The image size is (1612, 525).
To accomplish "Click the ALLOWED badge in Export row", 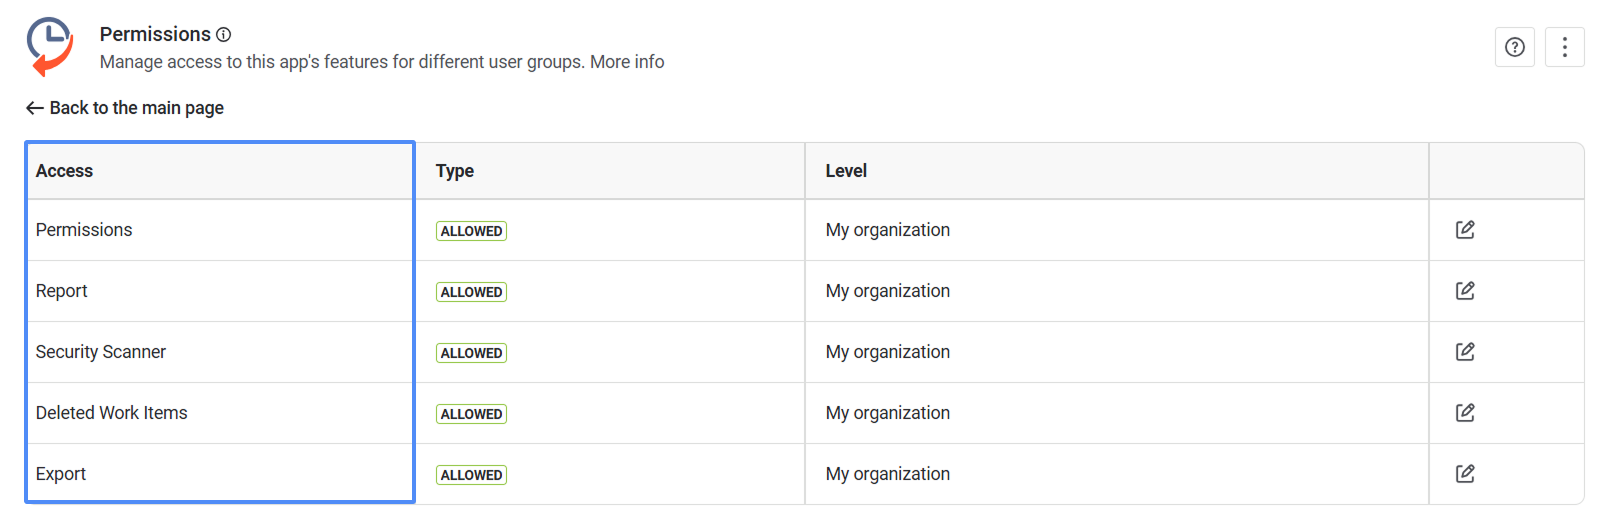I will (x=471, y=475).
